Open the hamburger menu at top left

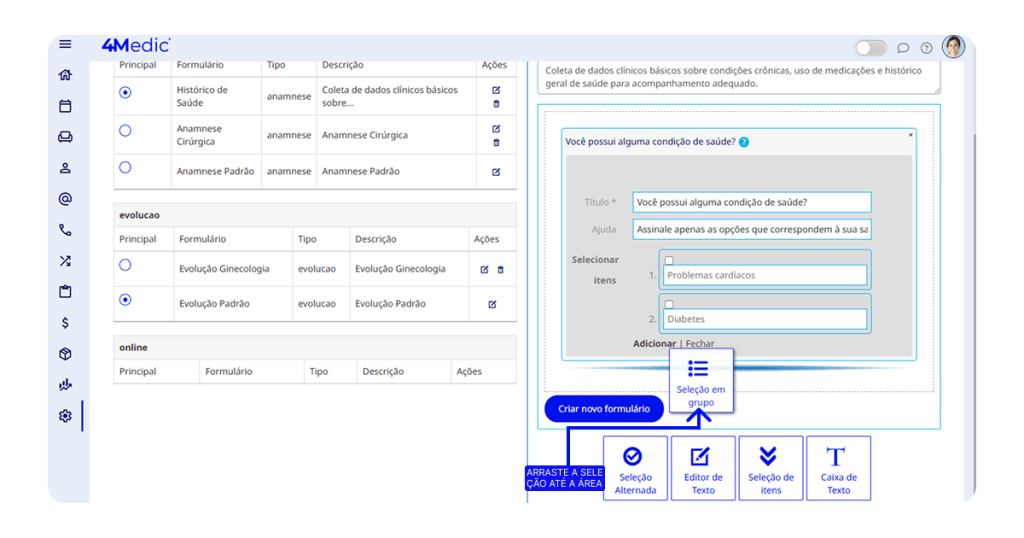point(65,44)
